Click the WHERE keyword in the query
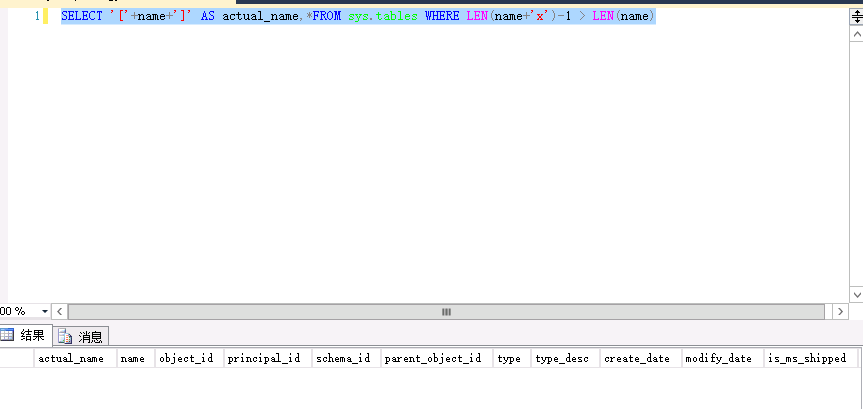864x410 pixels. 442,17
